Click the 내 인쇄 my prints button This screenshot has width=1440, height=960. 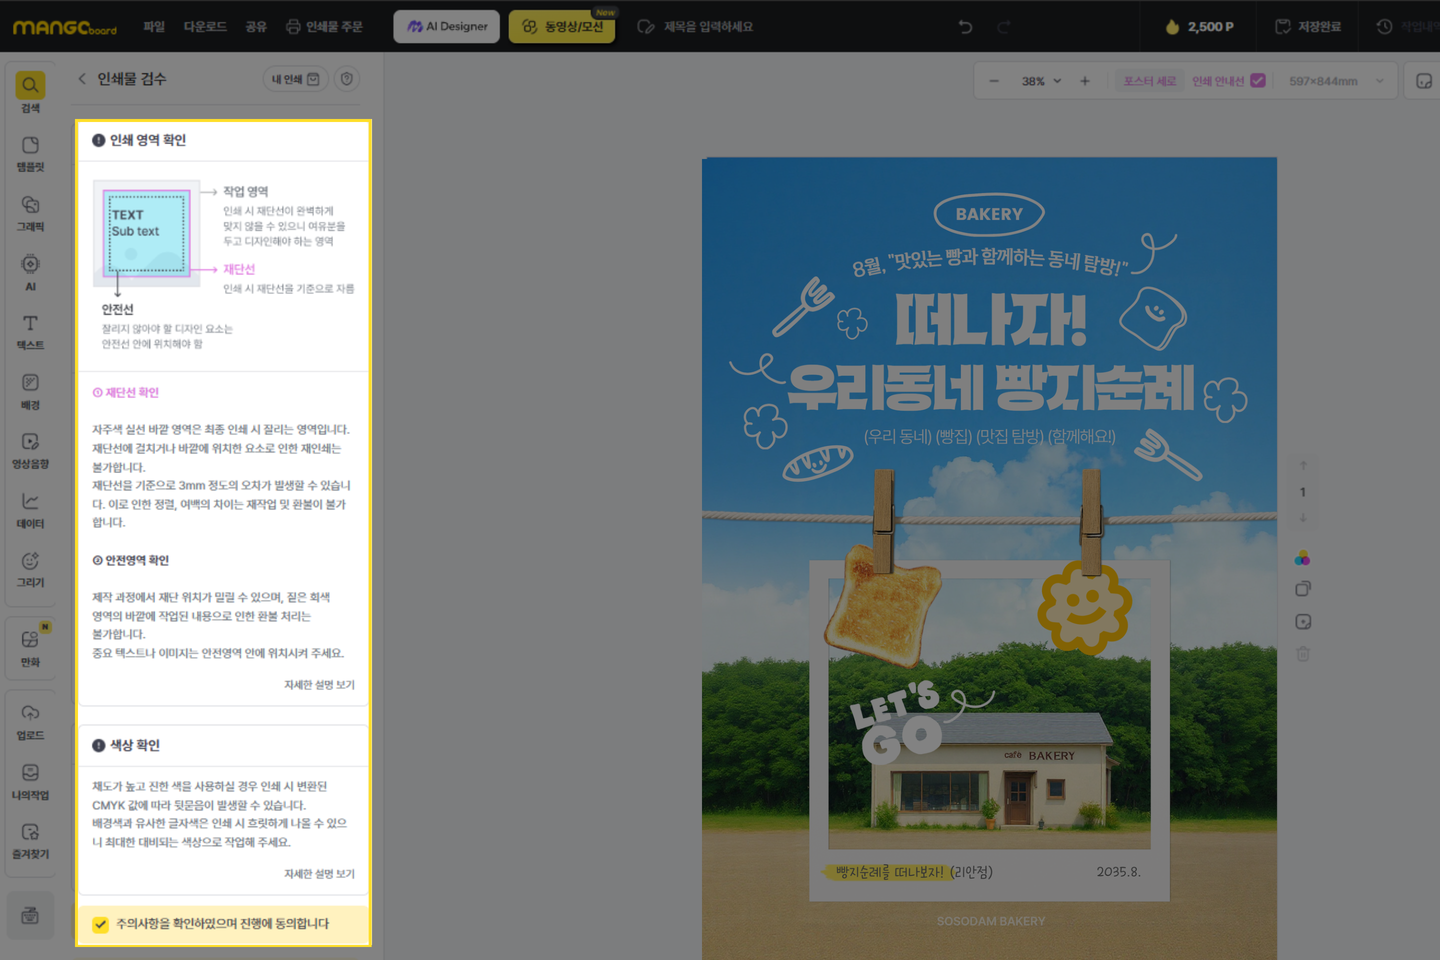tap(295, 79)
